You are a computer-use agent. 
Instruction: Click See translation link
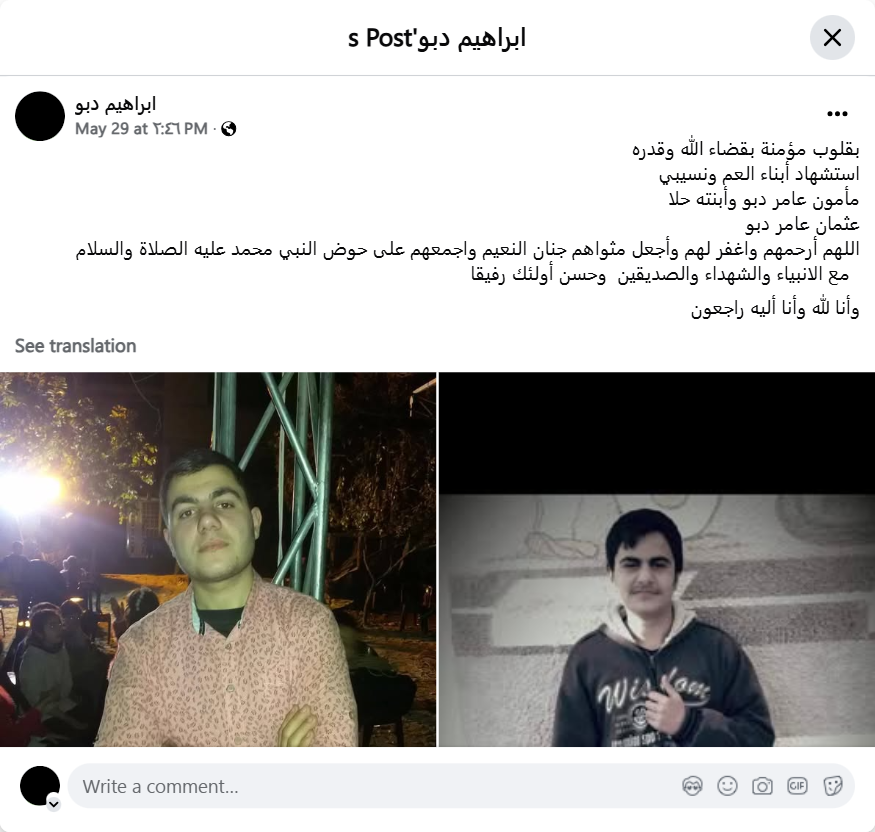[x=75, y=346]
